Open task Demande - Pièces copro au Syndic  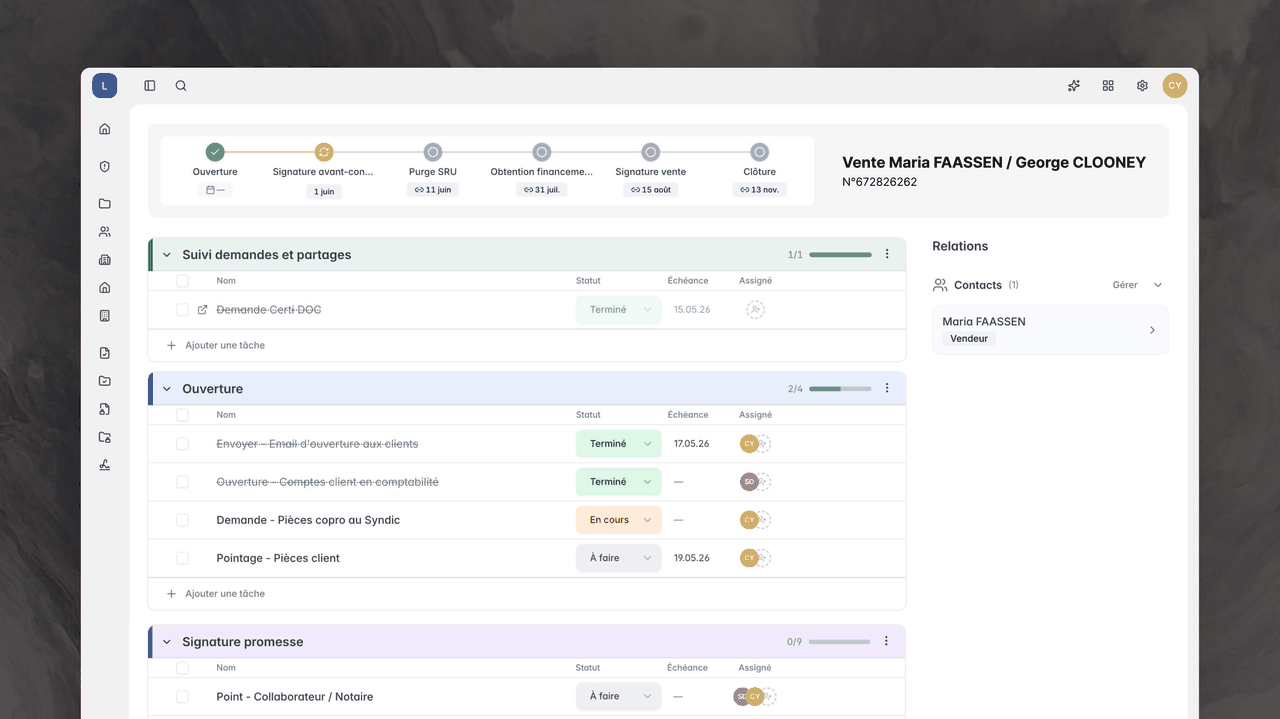click(x=308, y=520)
